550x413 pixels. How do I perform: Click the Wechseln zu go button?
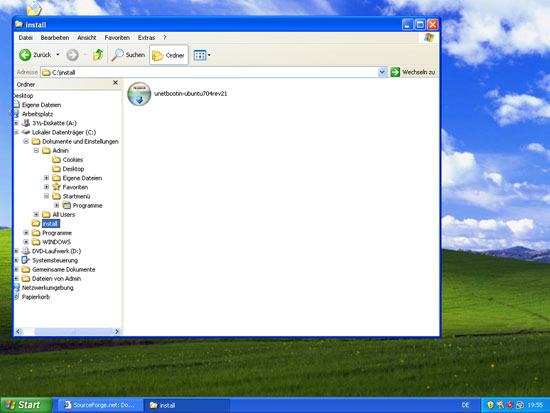tap(413, 72)
